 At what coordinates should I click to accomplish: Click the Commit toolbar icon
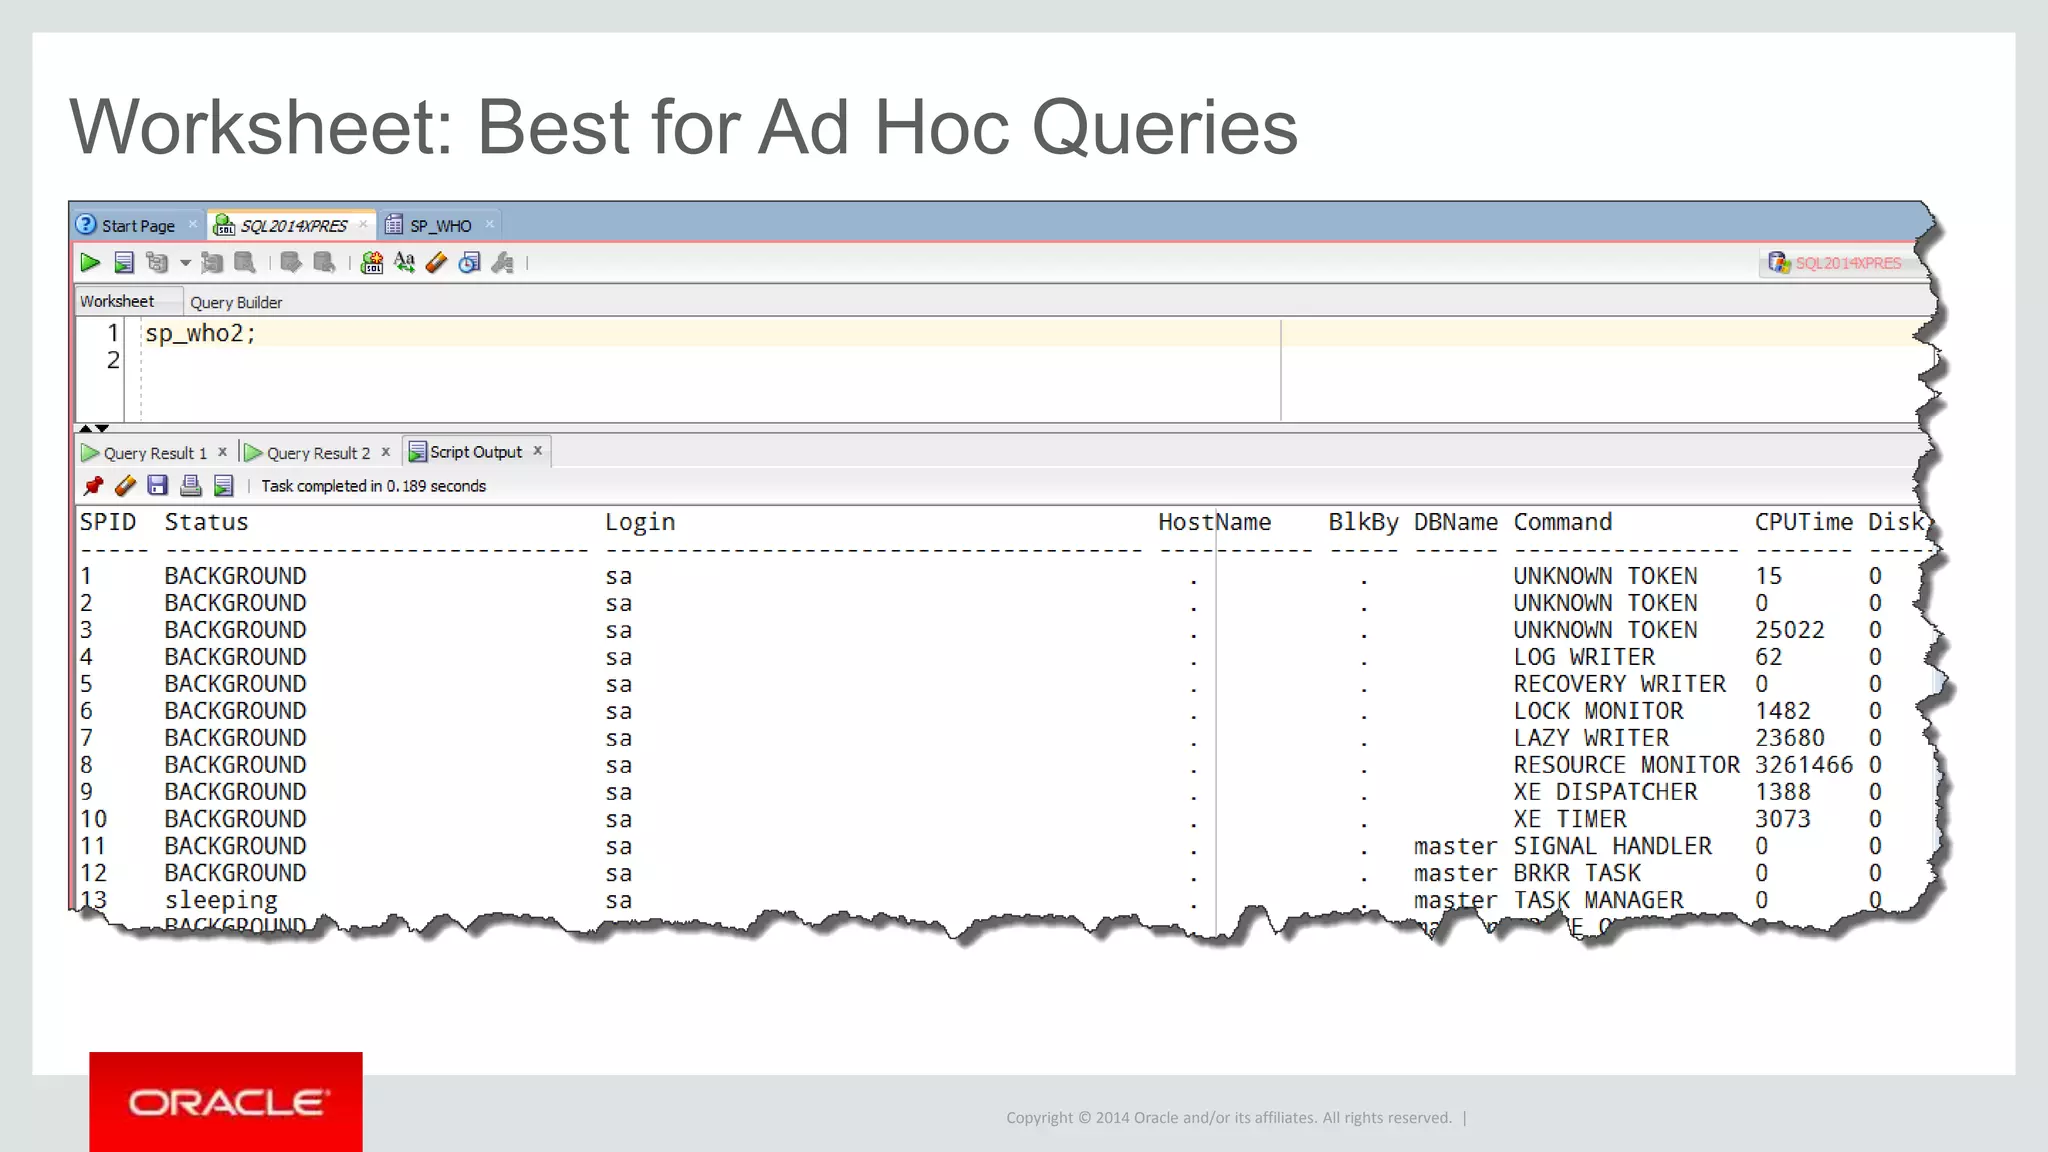tap(291, 263)
